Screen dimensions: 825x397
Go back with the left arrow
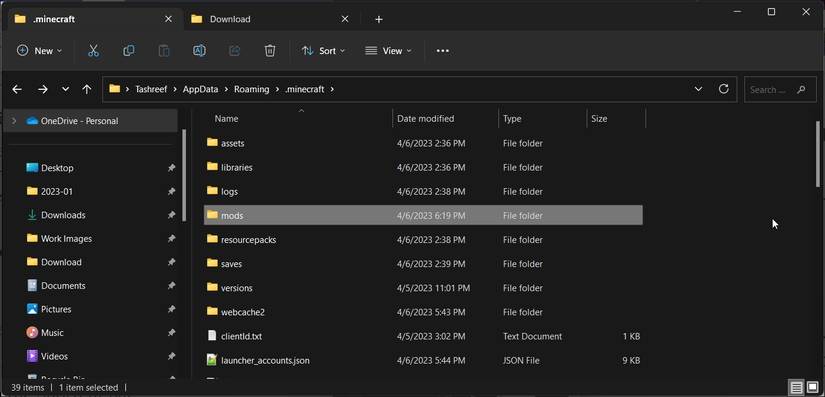pos(17,89)
